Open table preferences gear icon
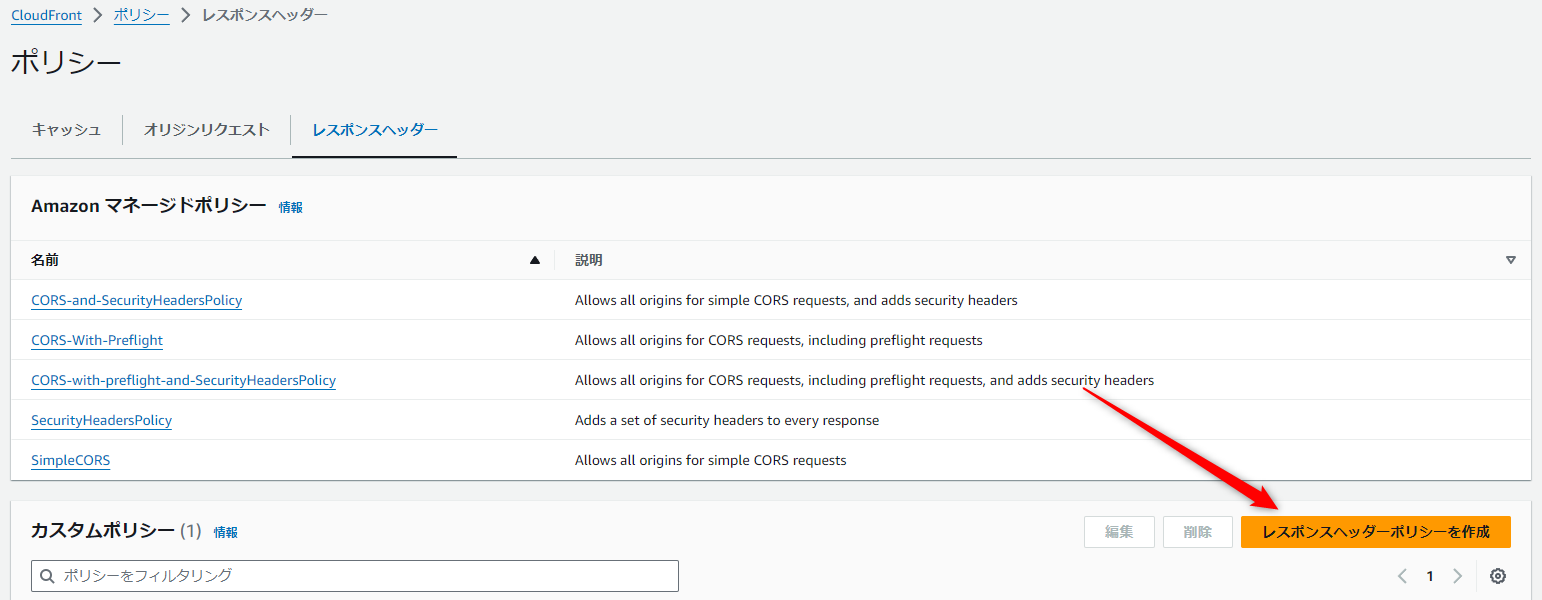This screenshot has height=600, width=1542. (1497, 576)
